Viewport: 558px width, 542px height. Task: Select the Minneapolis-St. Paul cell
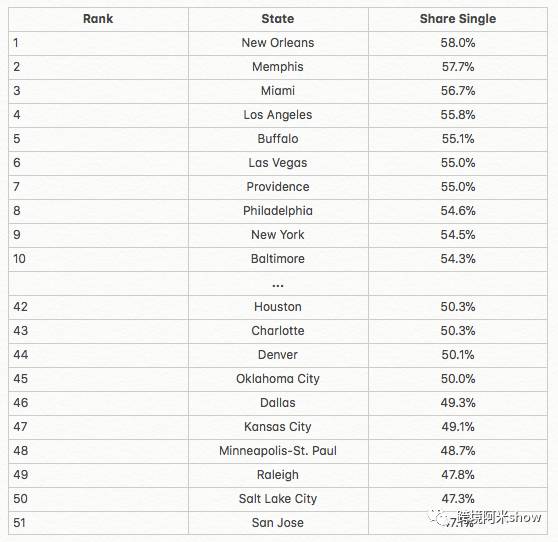pos(278,451)
